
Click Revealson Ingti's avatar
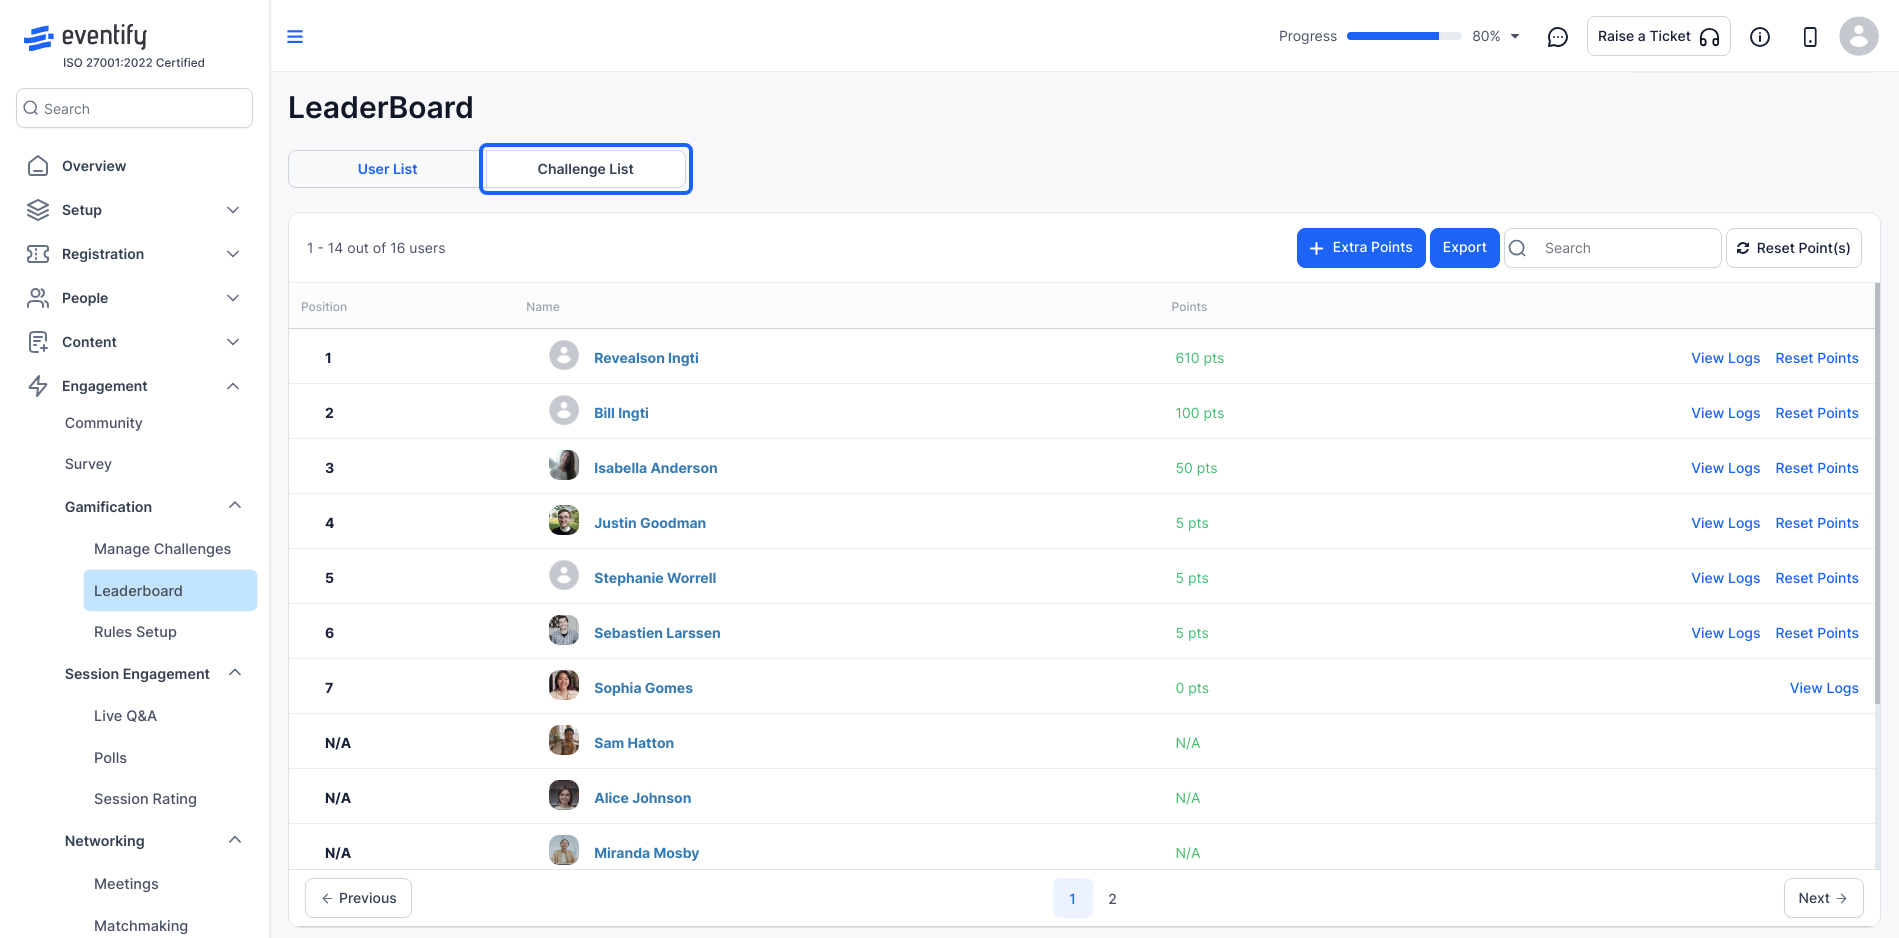point(564,355)
